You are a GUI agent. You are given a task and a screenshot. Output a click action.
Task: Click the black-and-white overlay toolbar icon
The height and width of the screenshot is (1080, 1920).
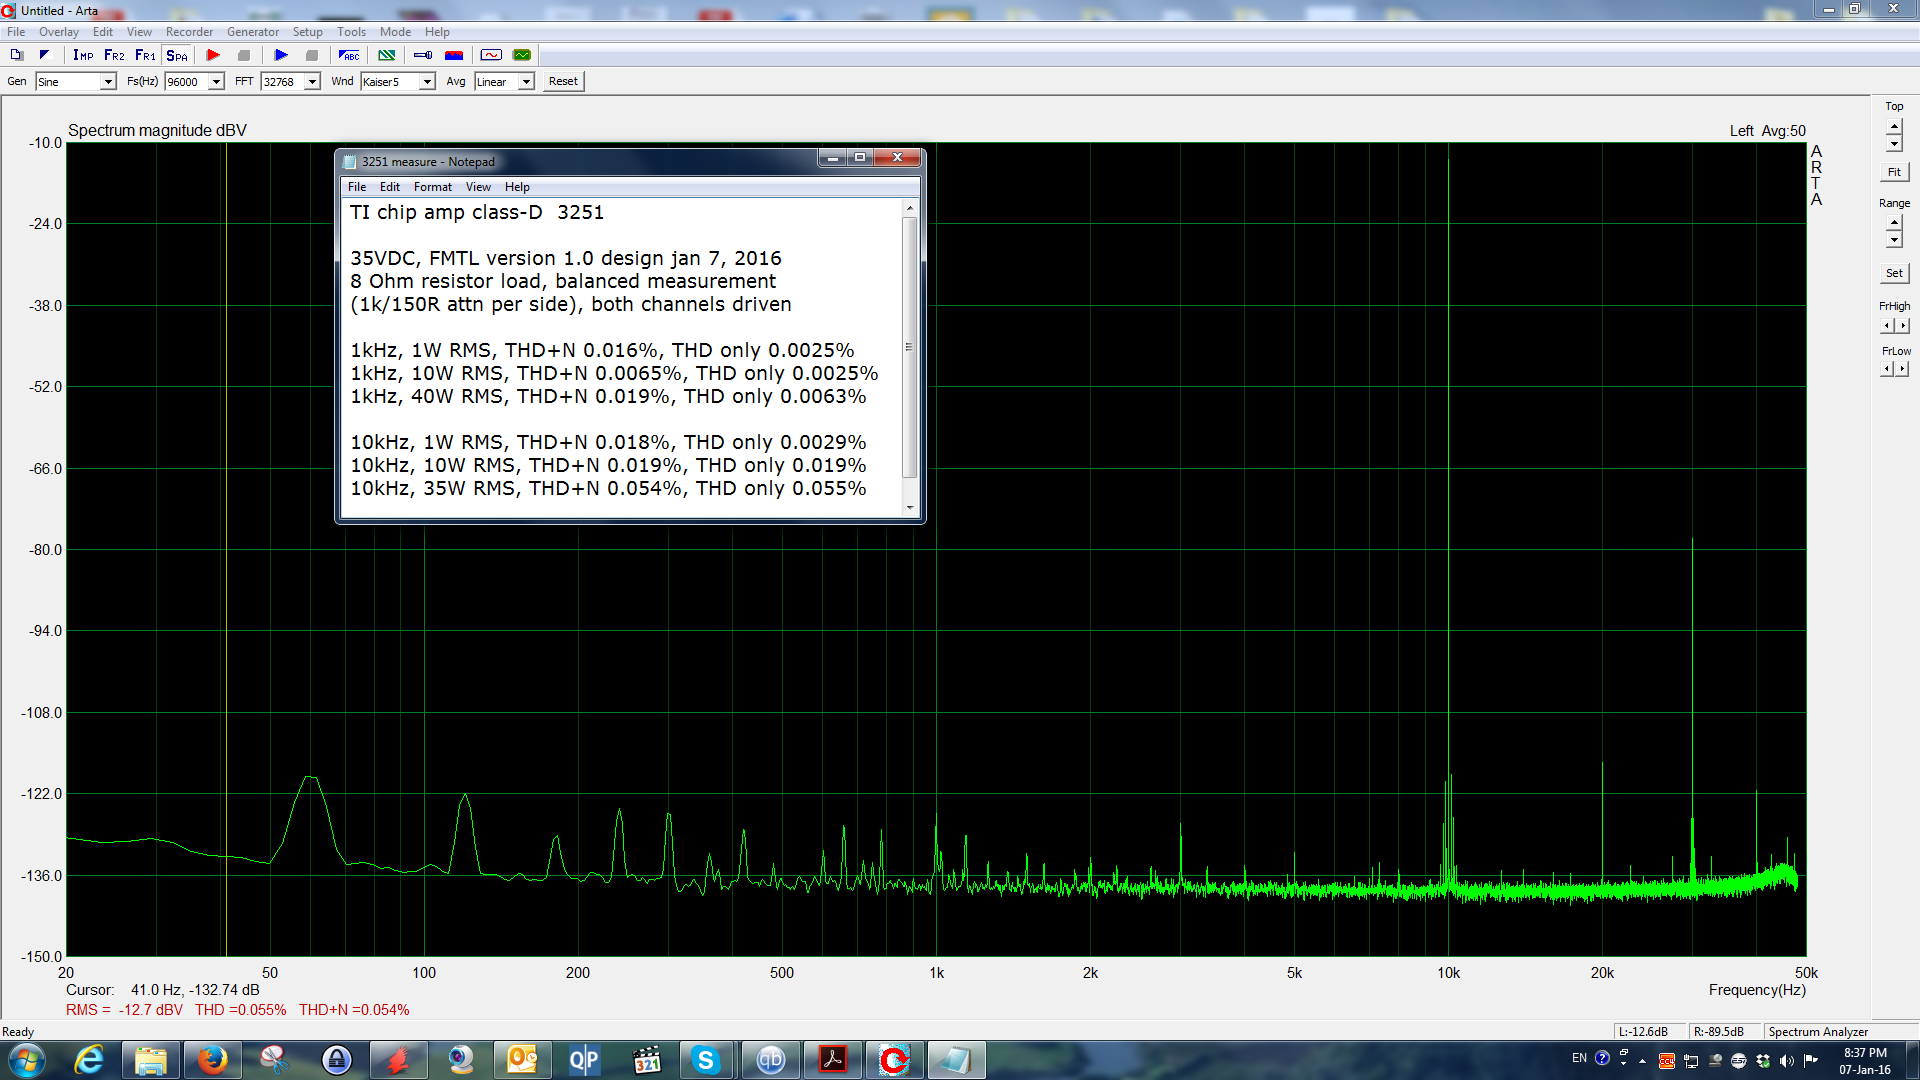pyautogui.click(x=44, y=55)
